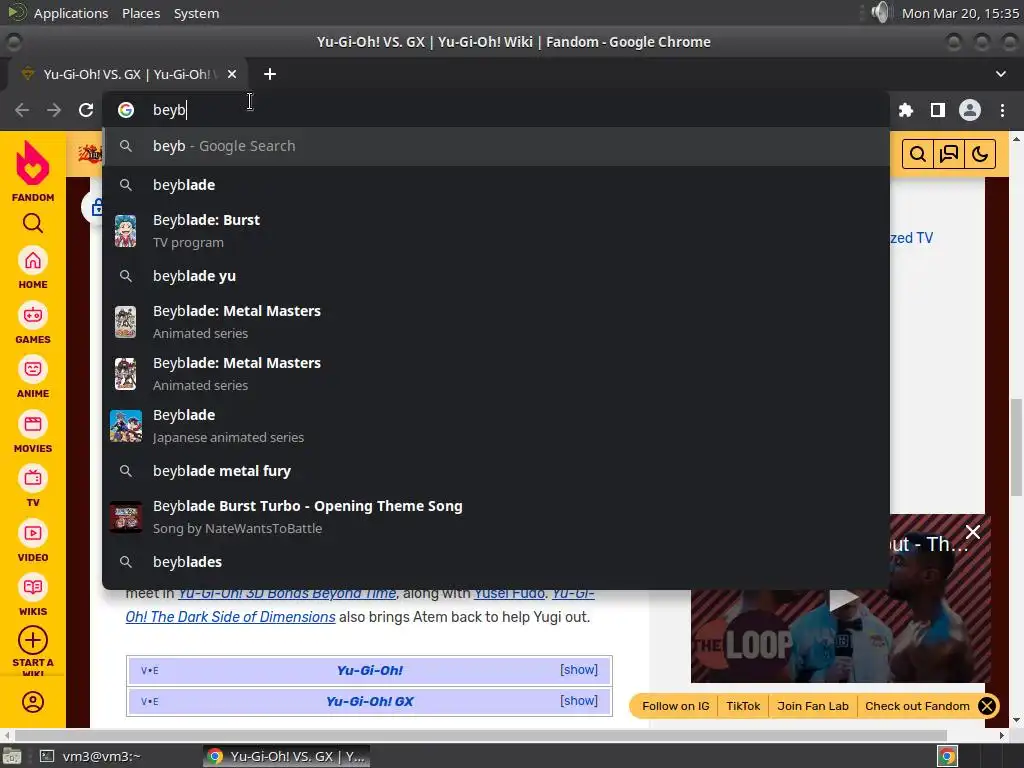The height and width of the screenshot is (768, 1024).
Task: Open Yu-Gi-Oh! navbox title link
Action: tap(370, 670)
